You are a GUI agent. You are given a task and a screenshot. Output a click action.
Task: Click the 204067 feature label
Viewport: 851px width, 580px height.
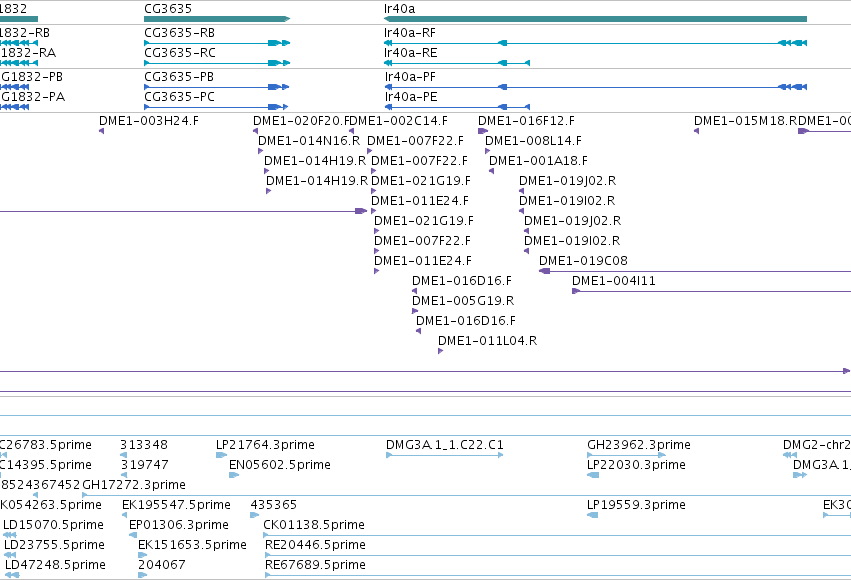(162, 565)
